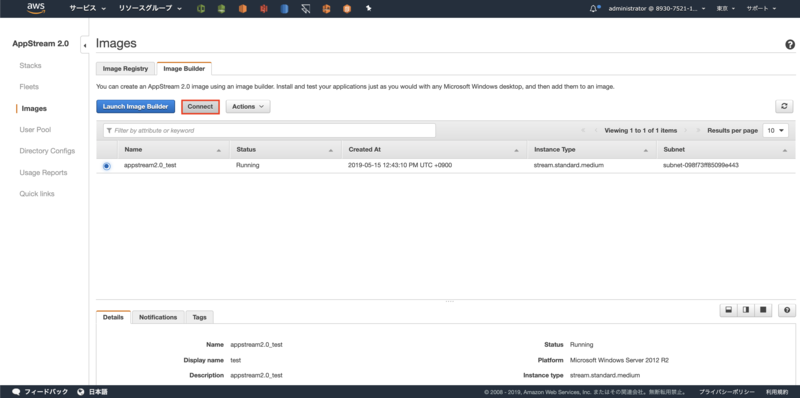Open the Details tab

tap(113, 317)
